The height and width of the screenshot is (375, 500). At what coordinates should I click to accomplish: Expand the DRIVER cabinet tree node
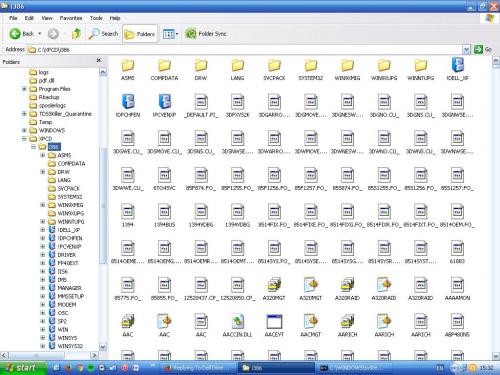tap(43, 255)
